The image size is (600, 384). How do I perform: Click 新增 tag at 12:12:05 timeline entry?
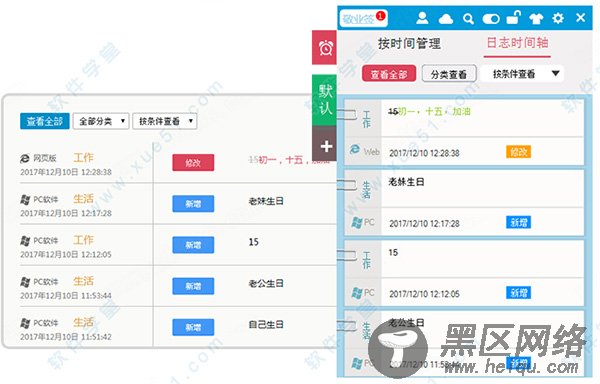click(x=518, y=293)
